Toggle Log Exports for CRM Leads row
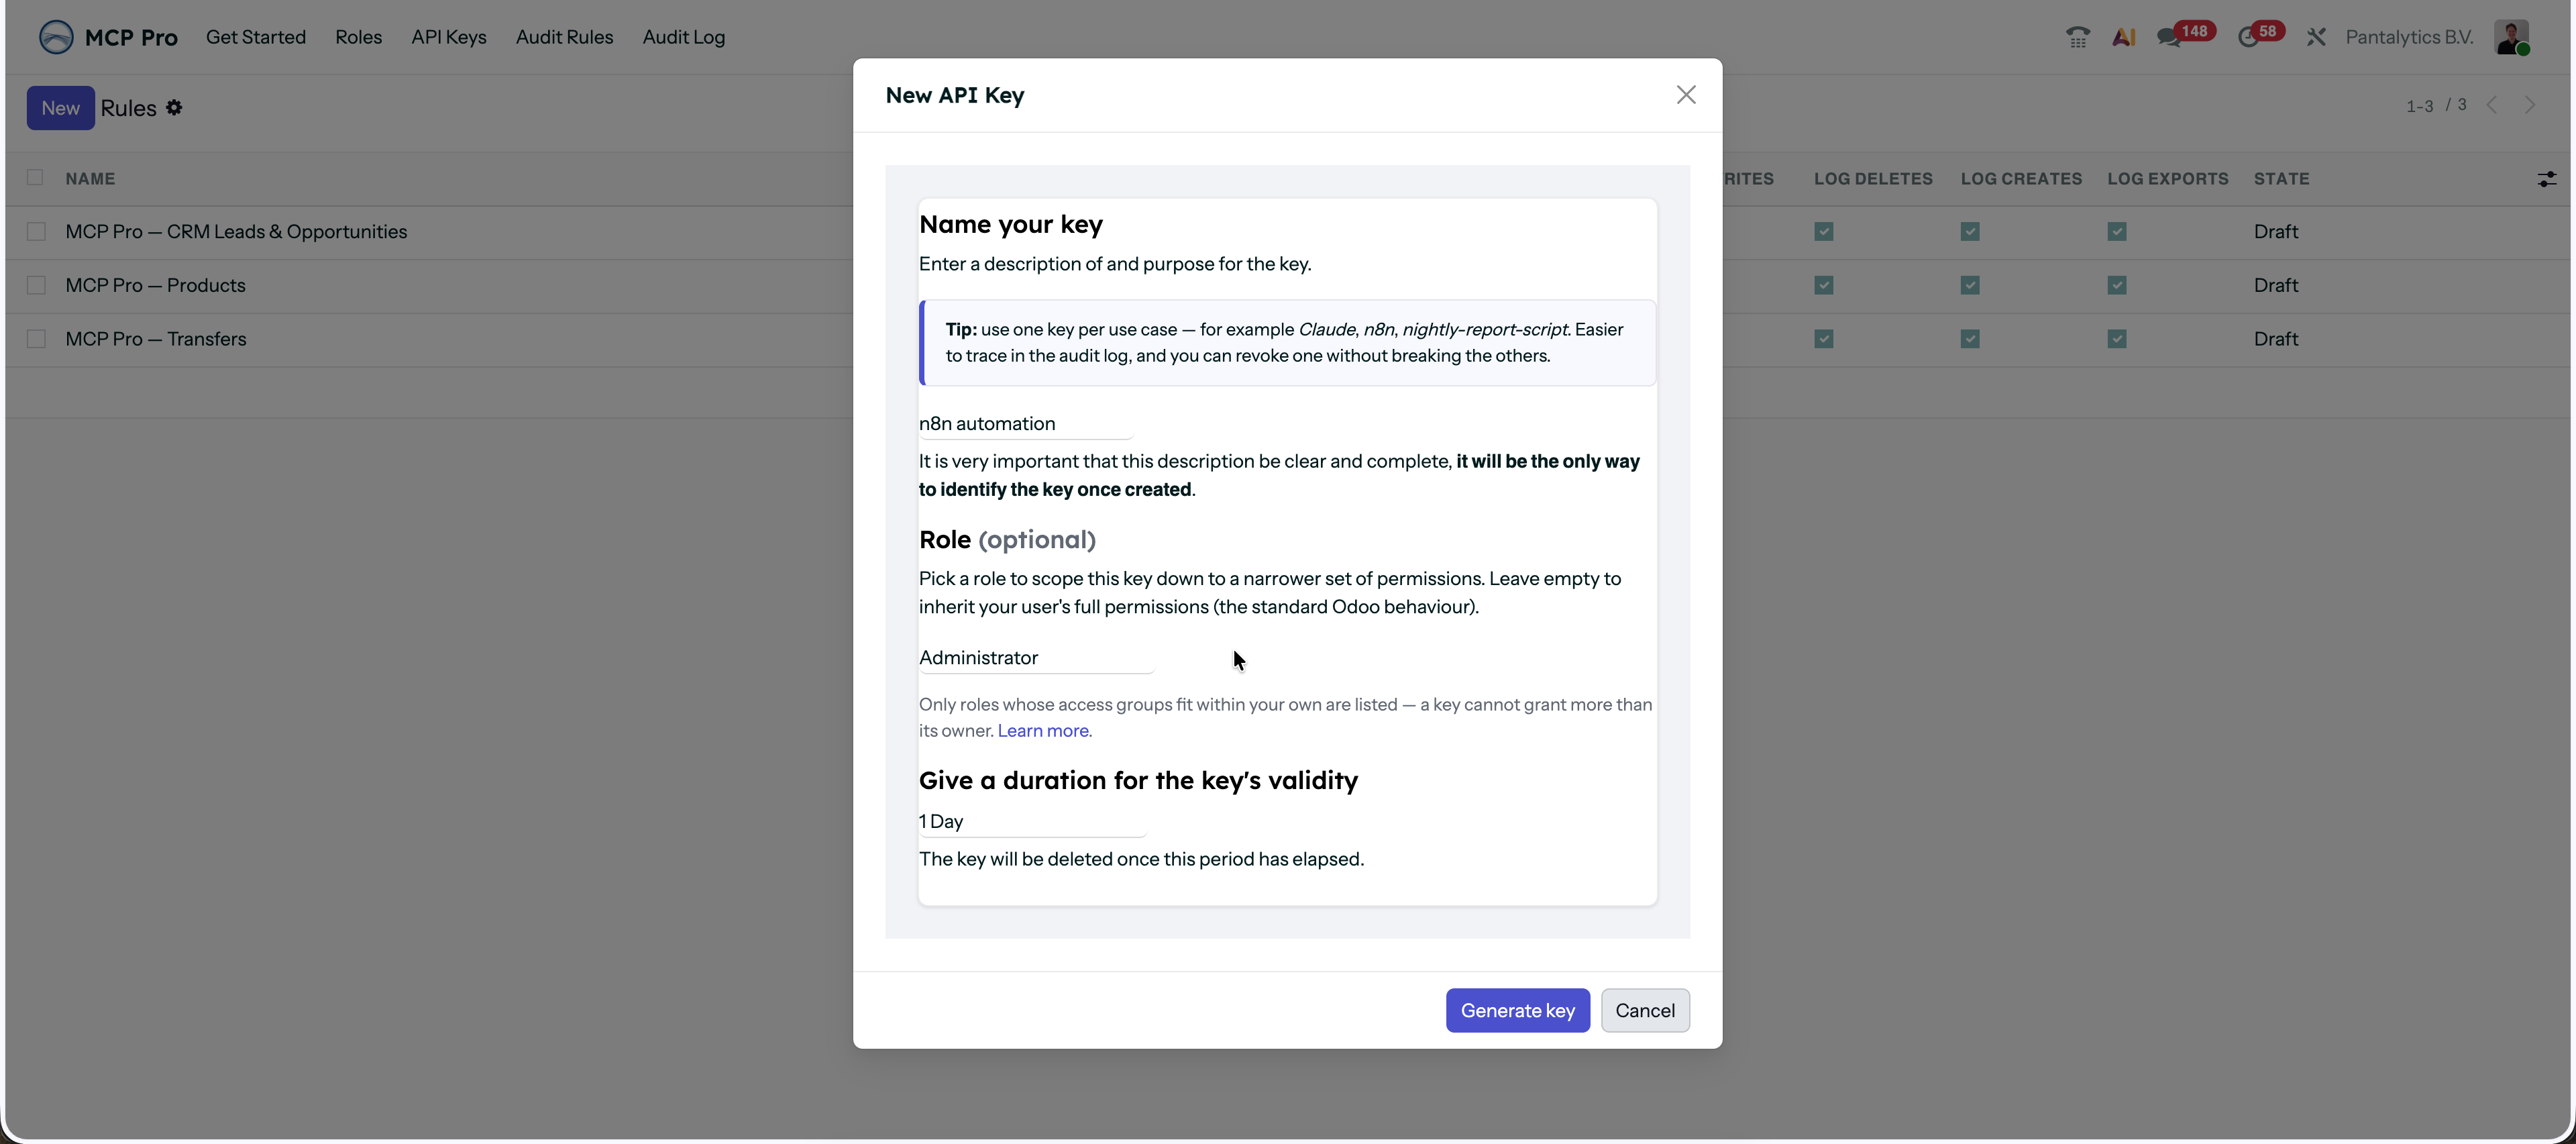Screen dimensions: 2576x1144 tap(2117, 232)
